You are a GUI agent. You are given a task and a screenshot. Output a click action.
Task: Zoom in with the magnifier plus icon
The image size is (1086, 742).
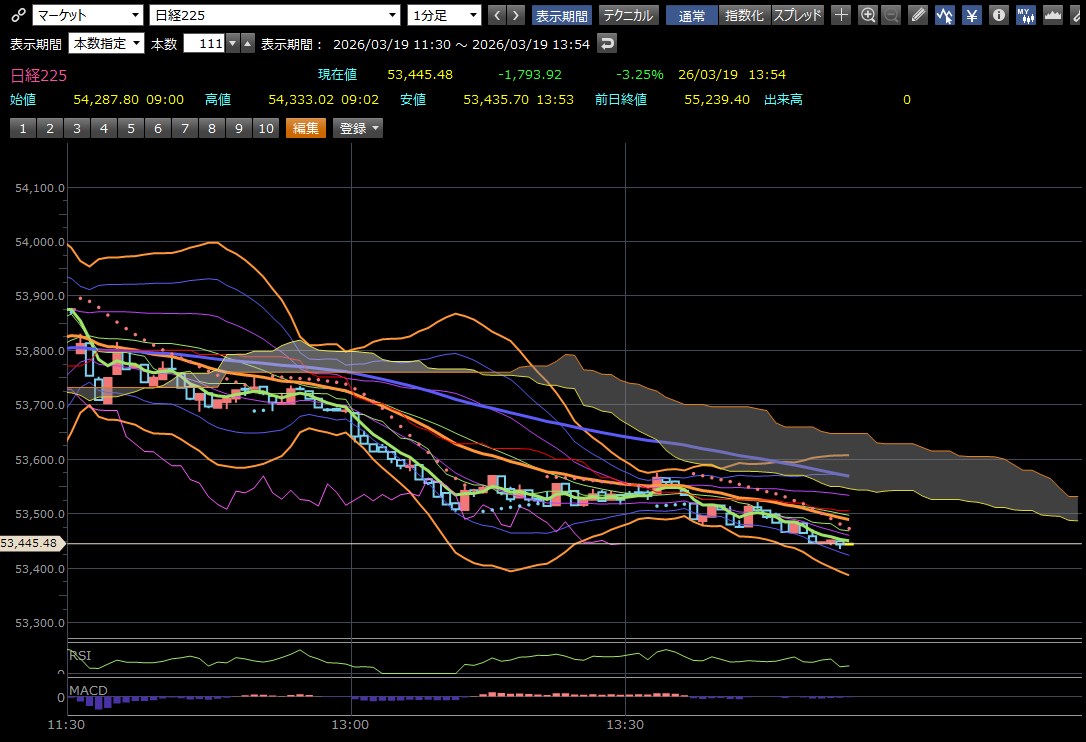point(868,15)
